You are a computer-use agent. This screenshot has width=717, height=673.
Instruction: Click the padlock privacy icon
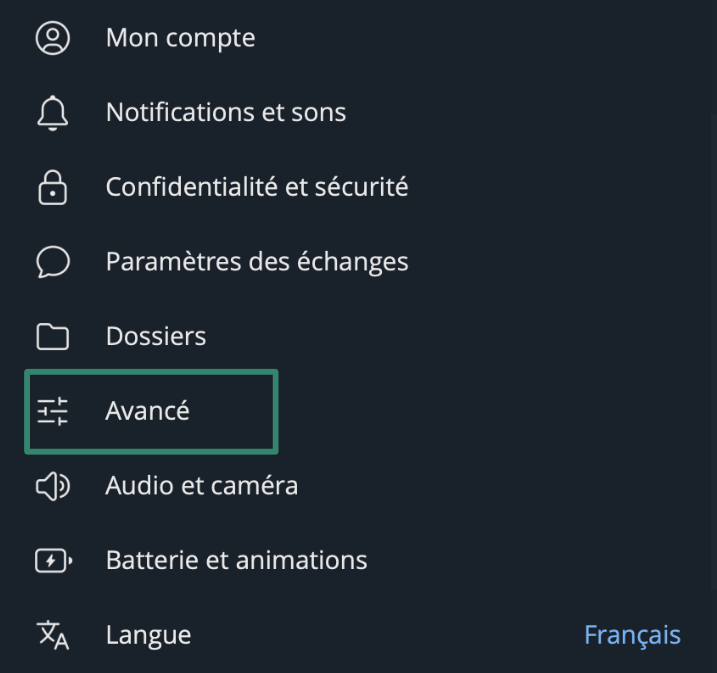click(x=53, y=187)
